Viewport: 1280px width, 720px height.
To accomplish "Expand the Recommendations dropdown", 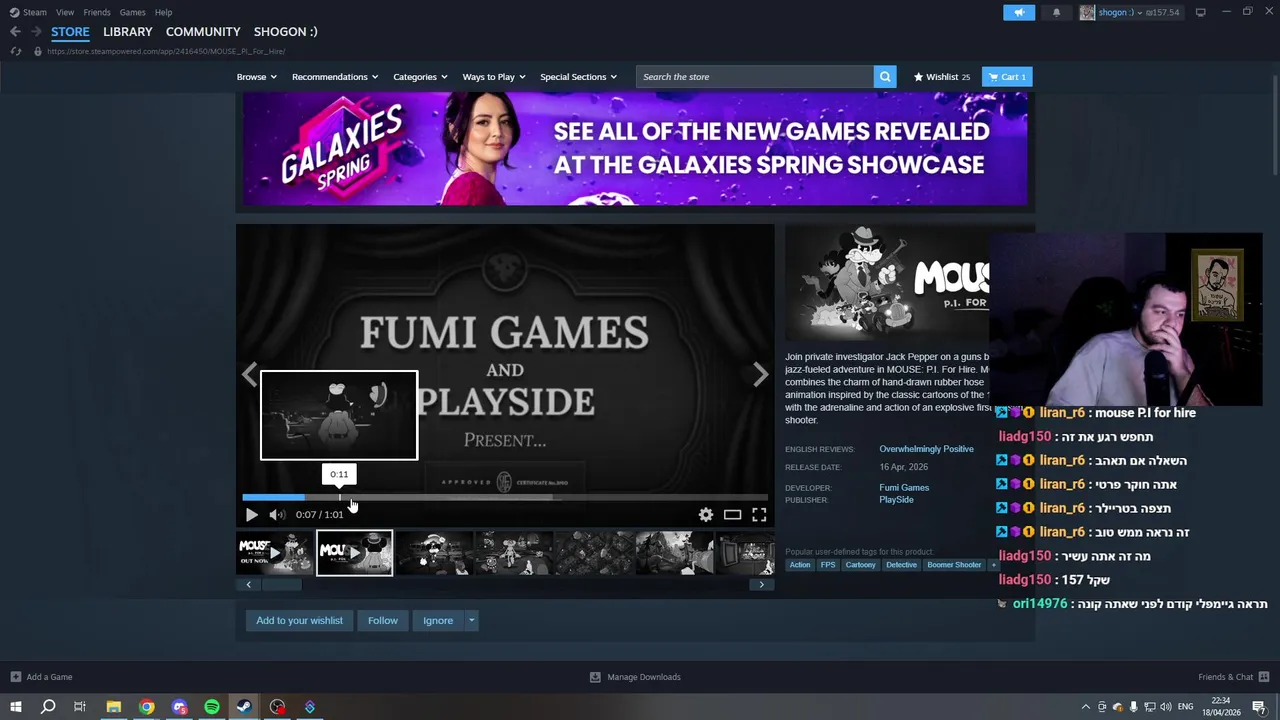I will 335,77.
